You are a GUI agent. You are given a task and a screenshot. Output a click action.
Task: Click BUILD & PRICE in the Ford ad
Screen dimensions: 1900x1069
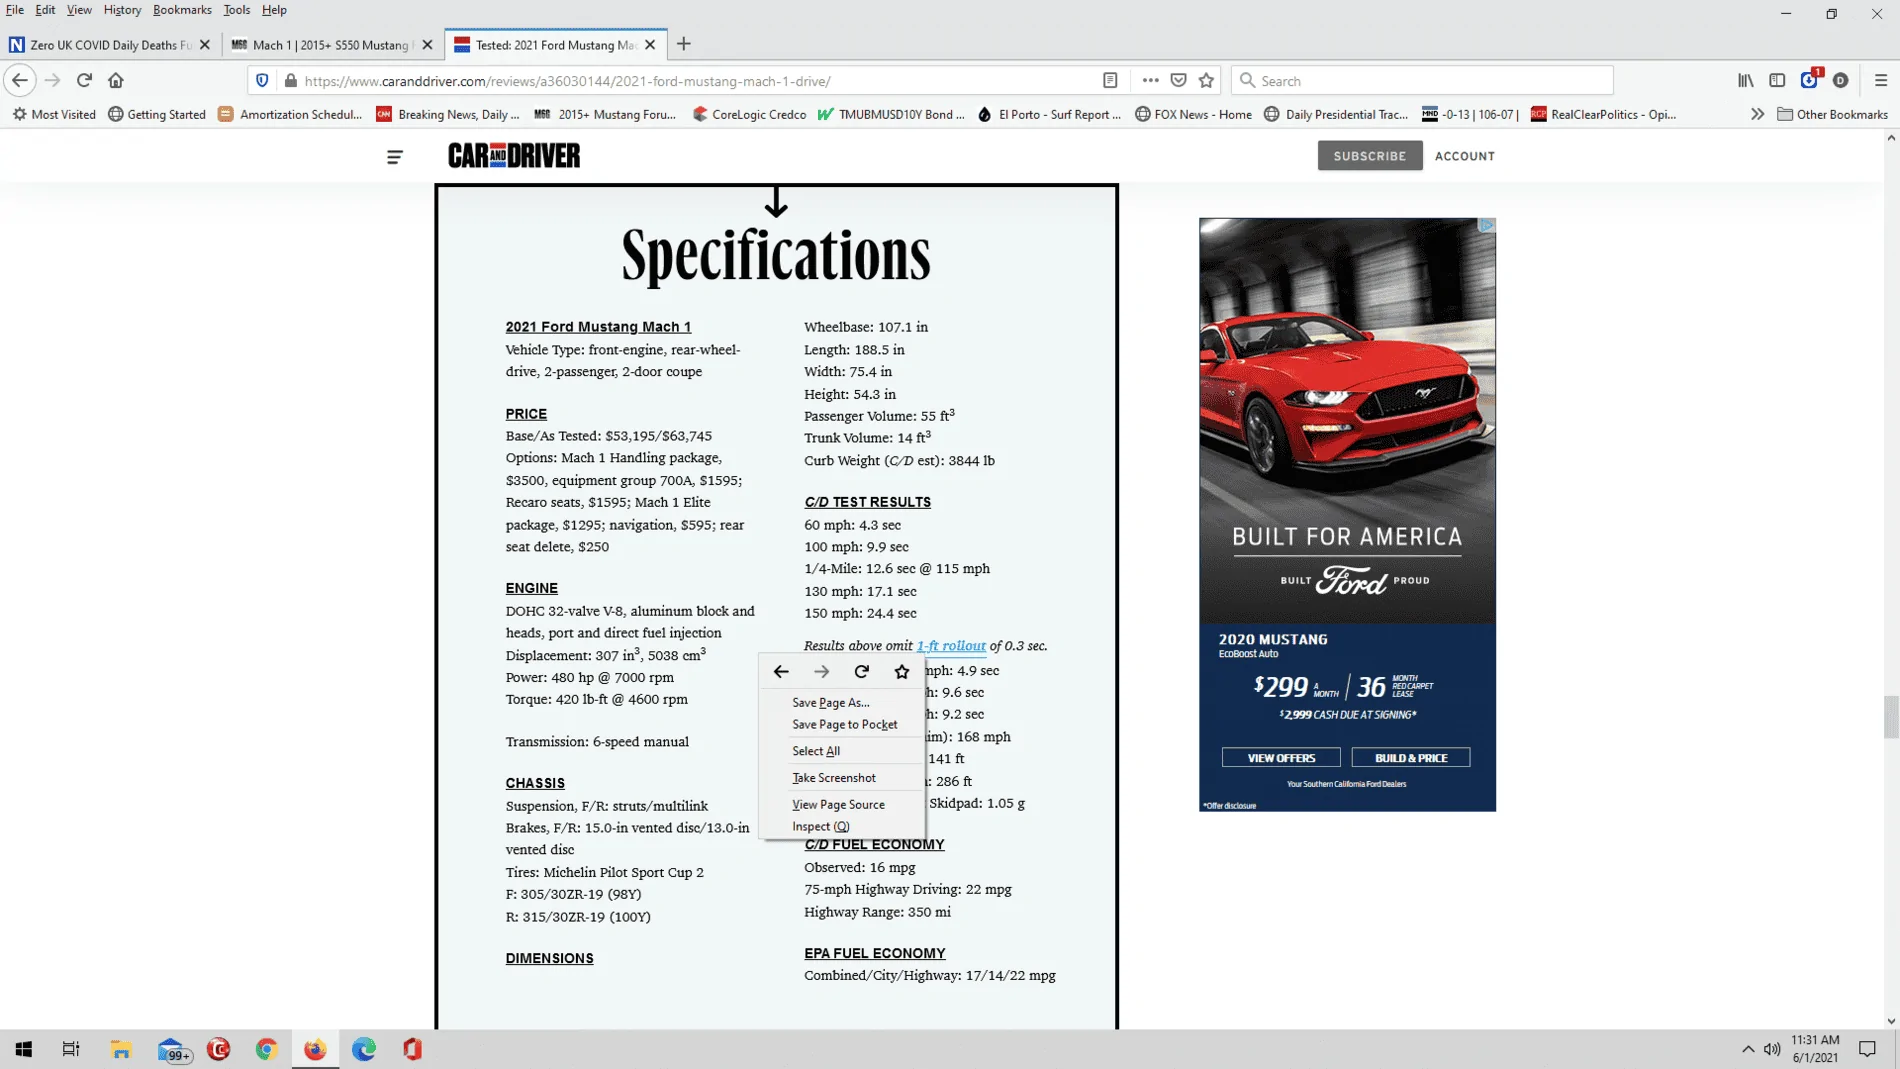pos(1411,758)
